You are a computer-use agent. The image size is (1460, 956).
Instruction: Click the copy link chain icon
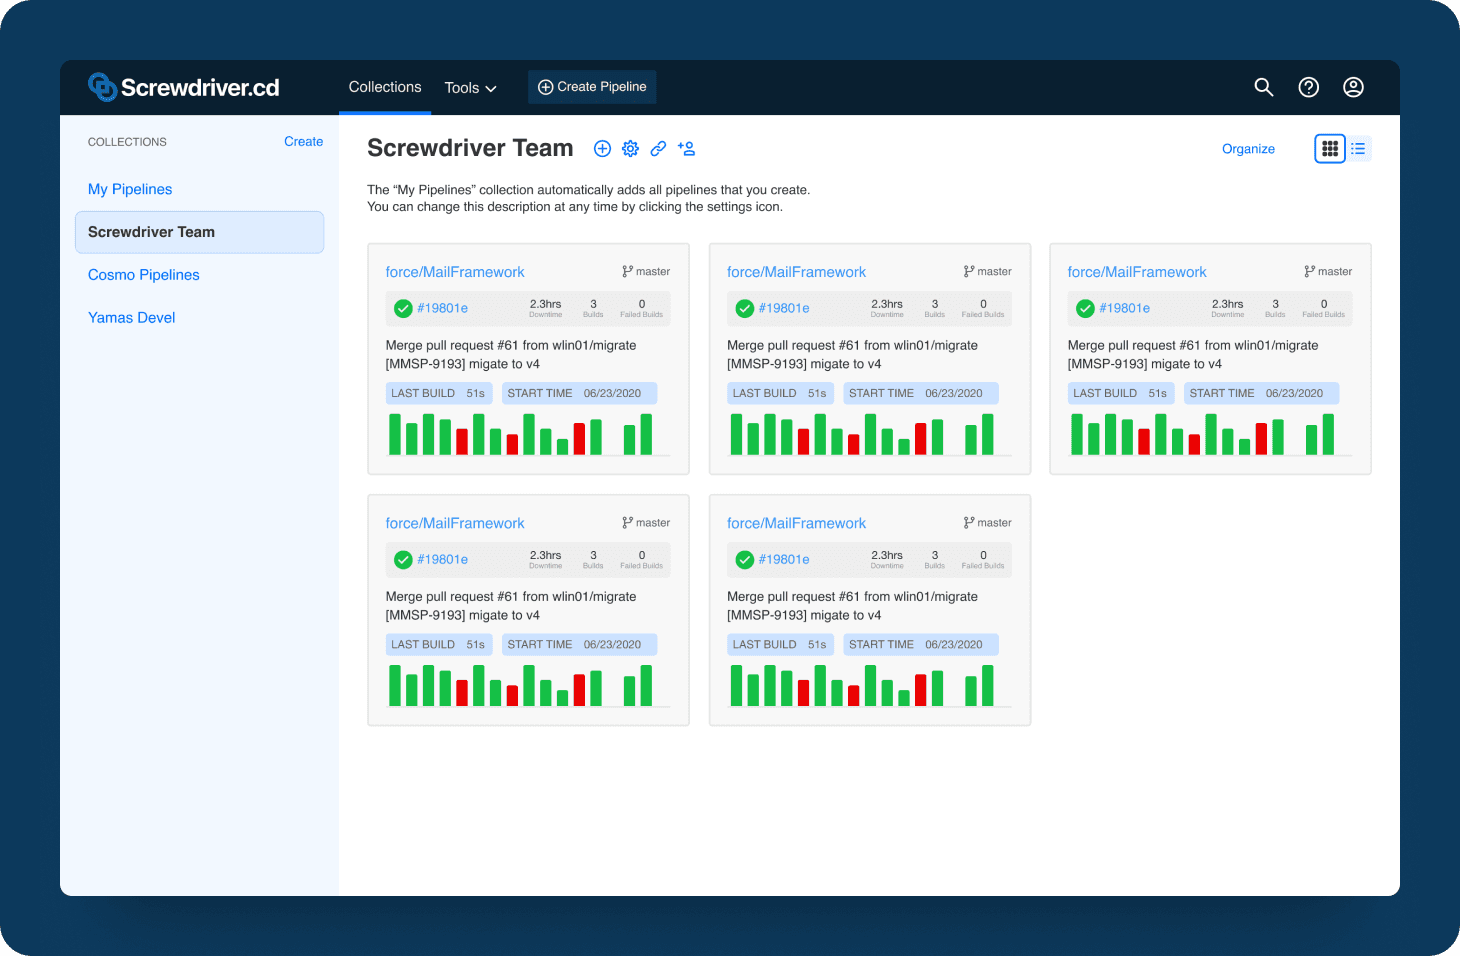pyautogui.click(x=658, y=149)
